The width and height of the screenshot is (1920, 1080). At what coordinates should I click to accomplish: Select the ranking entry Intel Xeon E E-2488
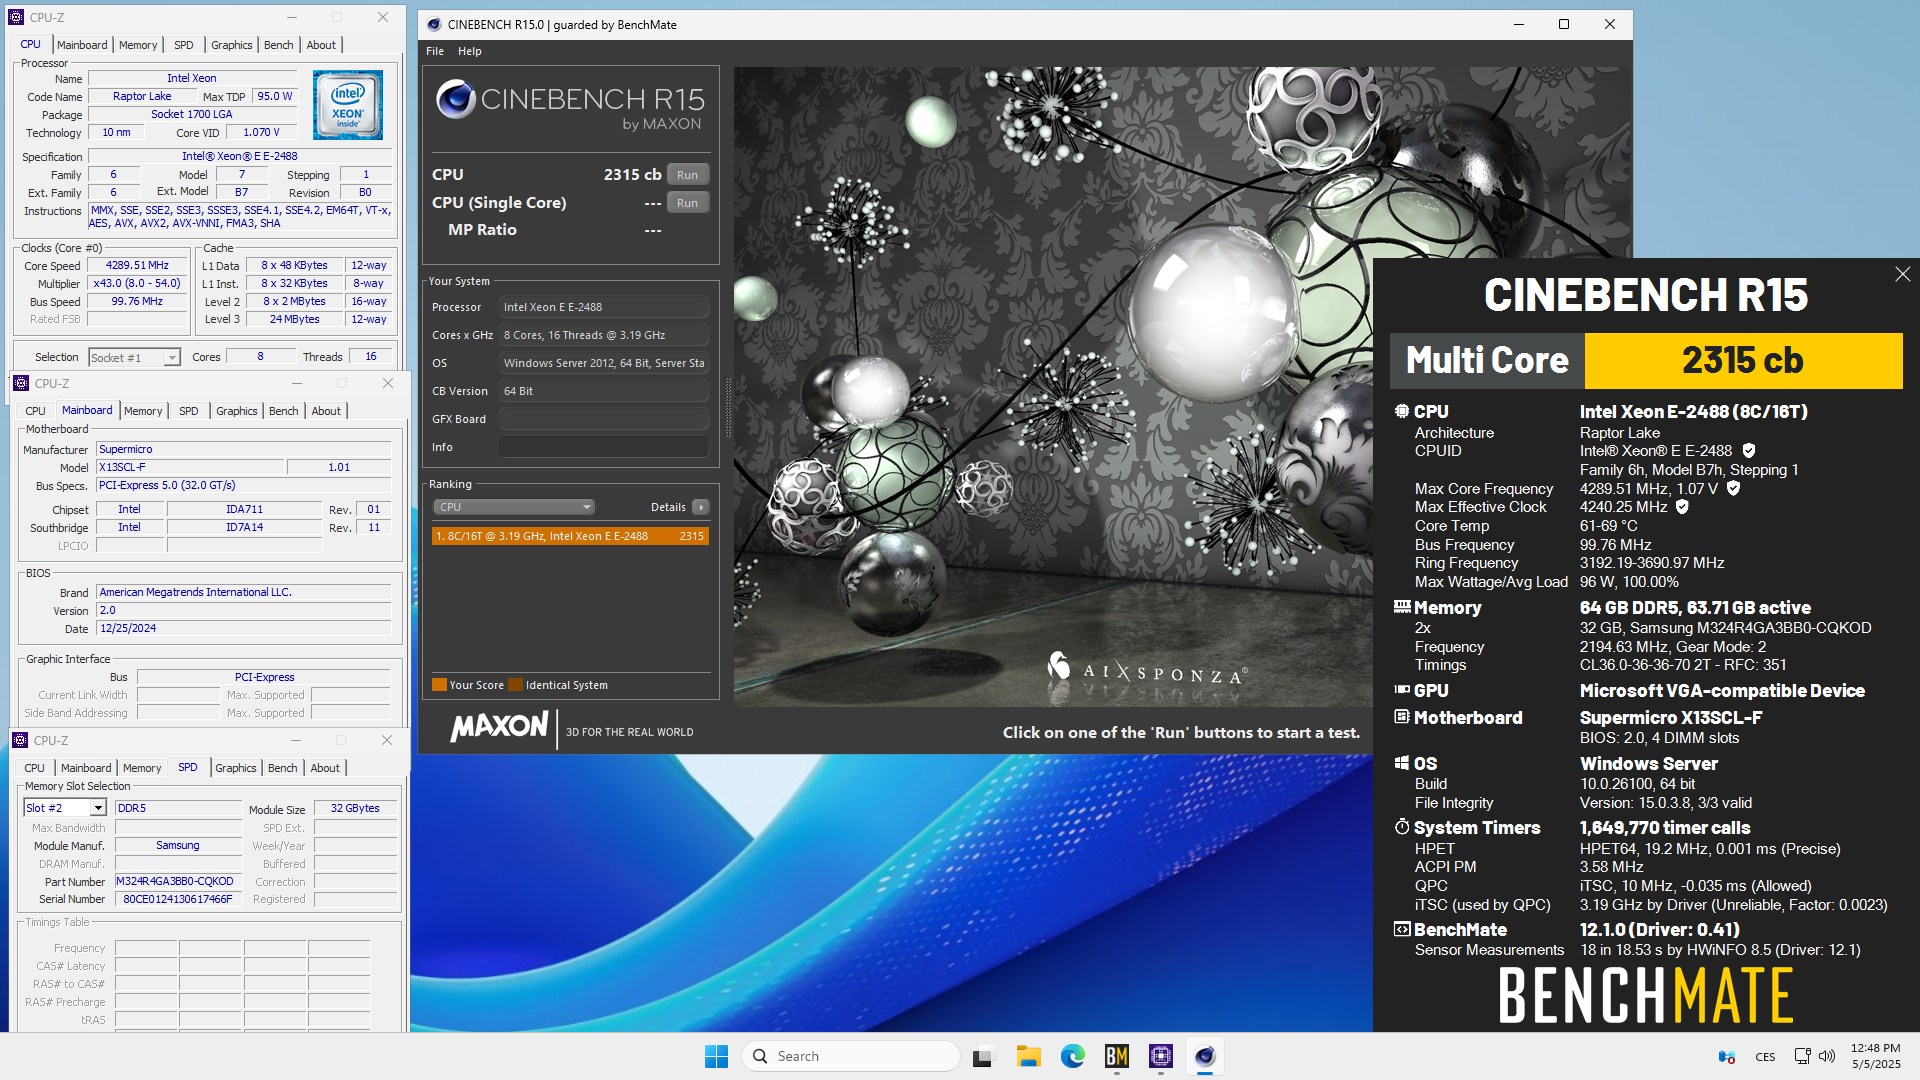[570, 536]
